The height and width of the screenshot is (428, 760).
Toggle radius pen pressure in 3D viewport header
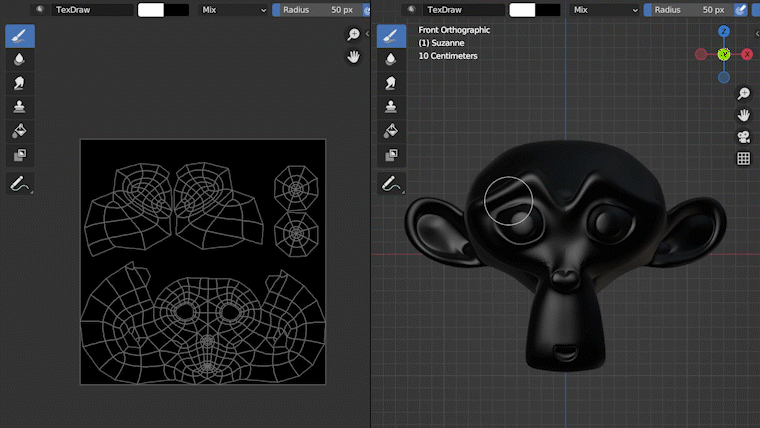[741, 9]
